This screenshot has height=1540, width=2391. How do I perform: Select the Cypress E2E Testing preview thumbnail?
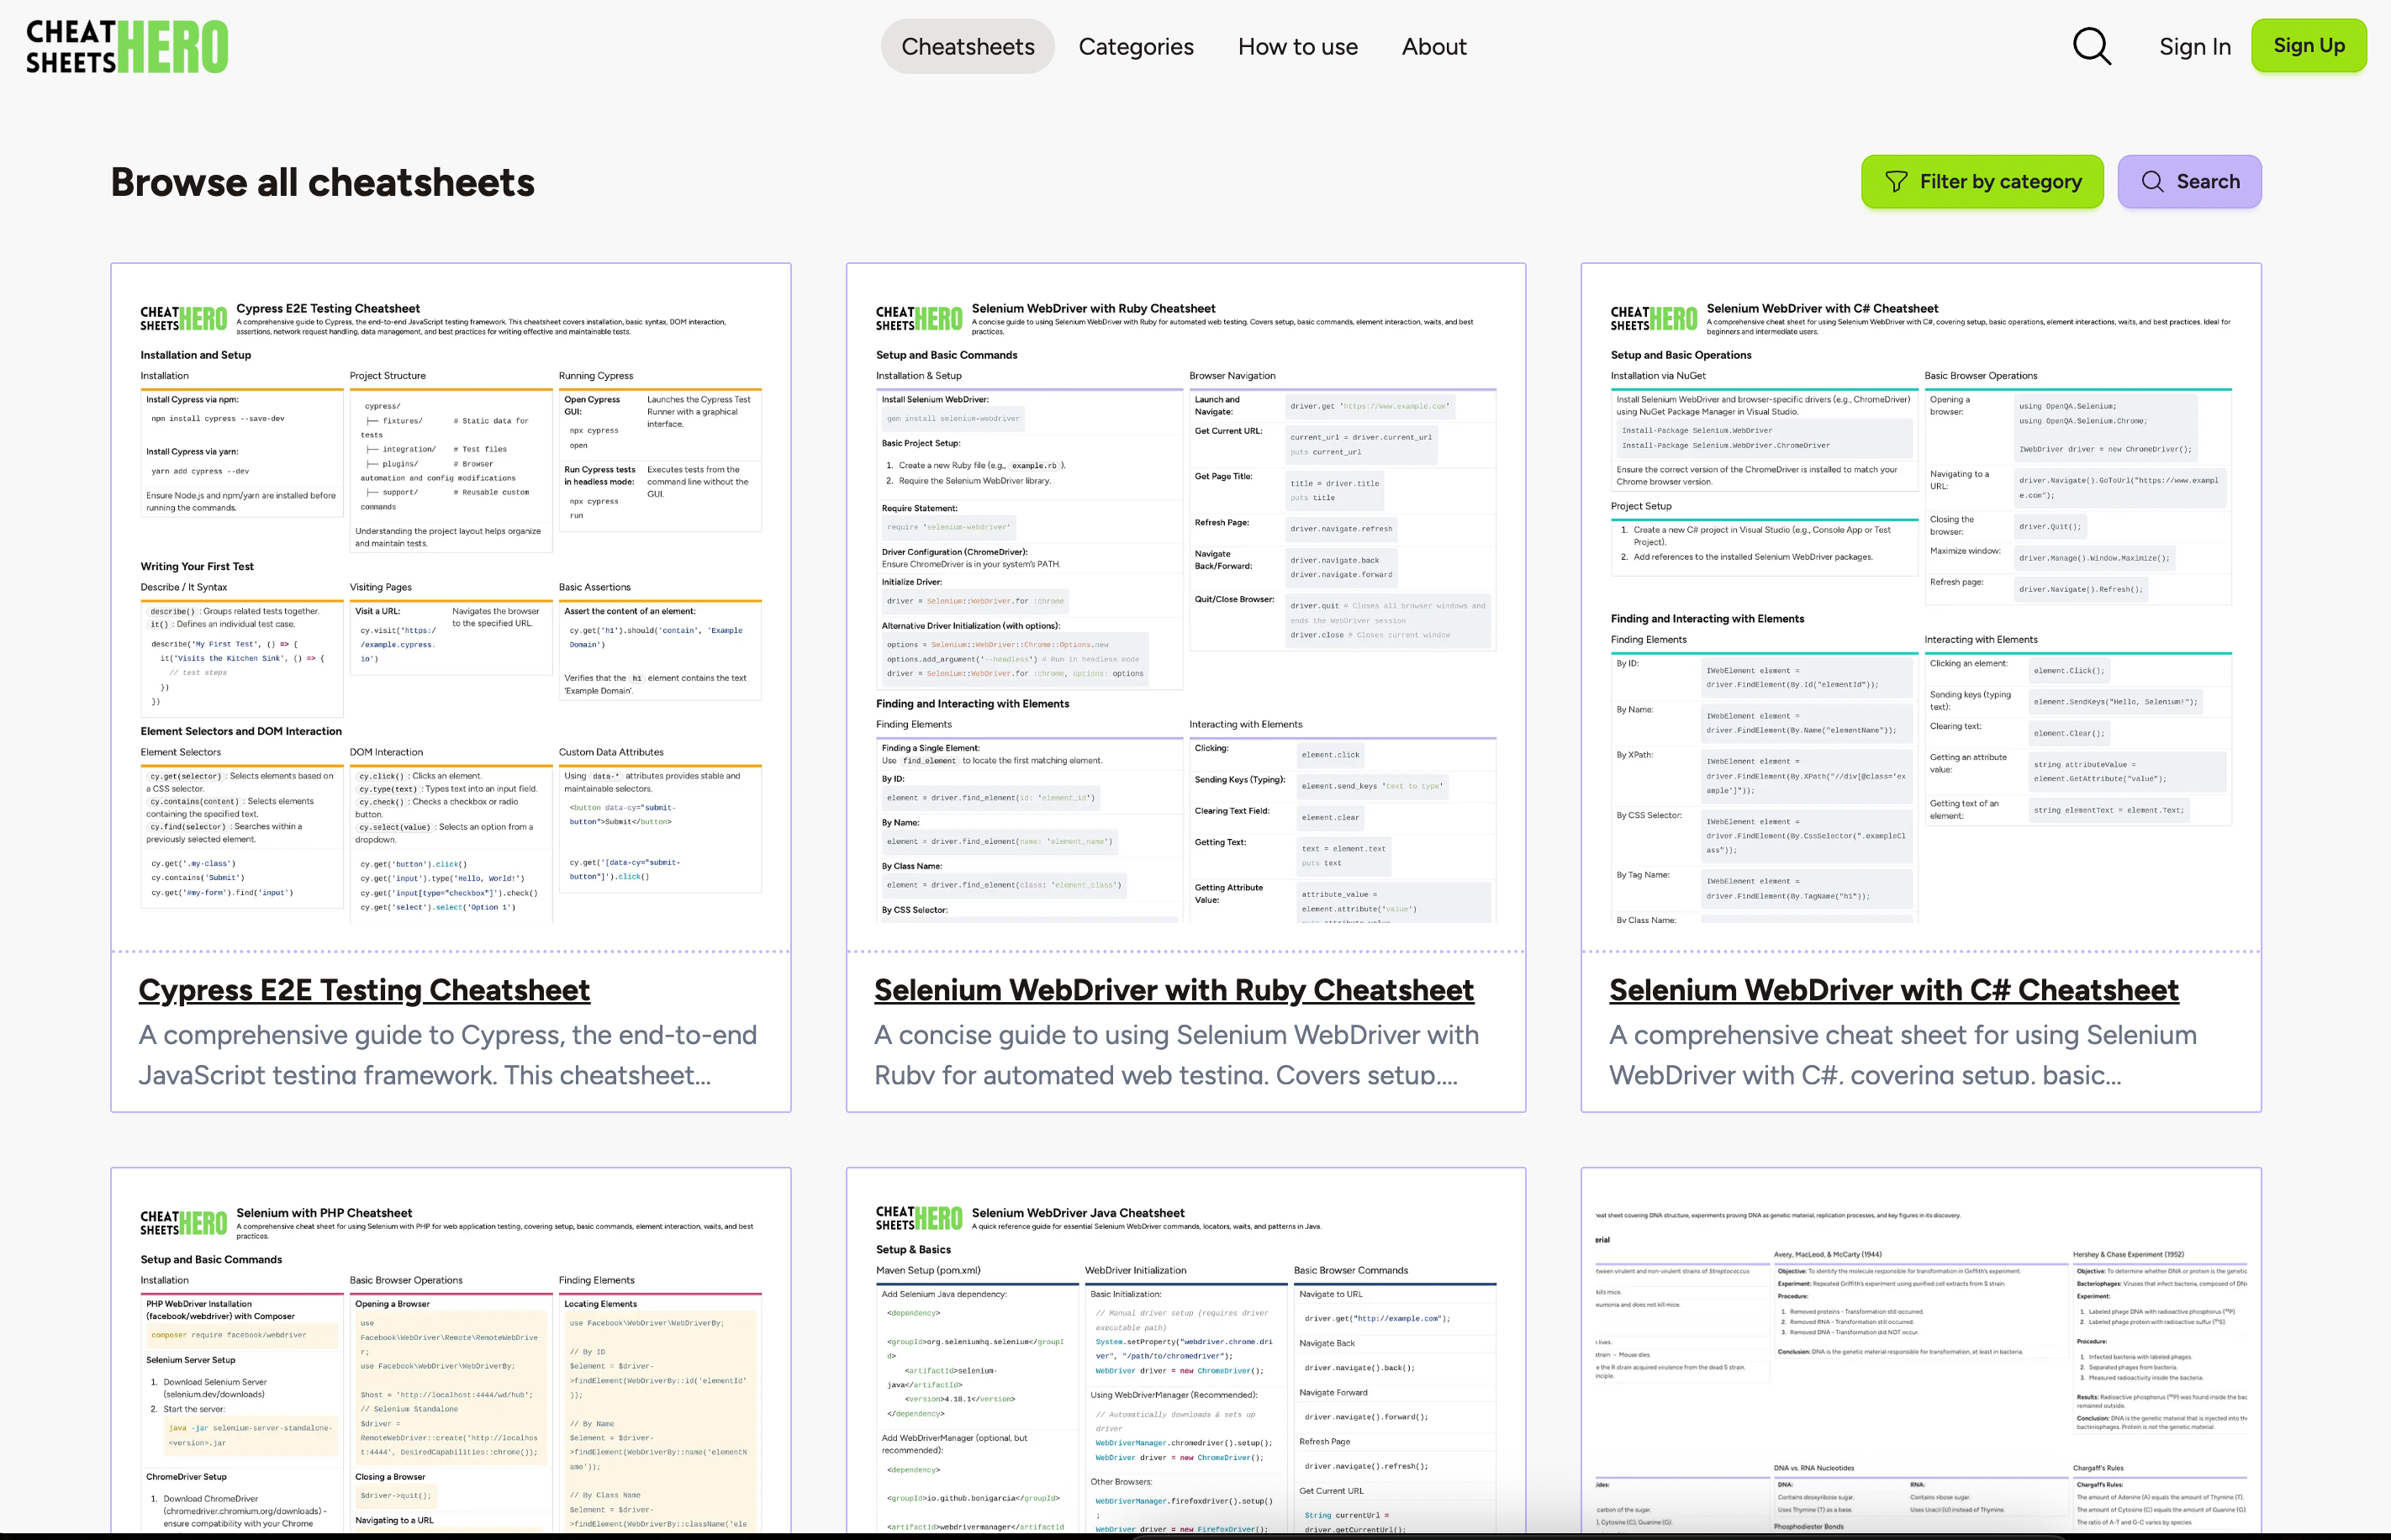pos(450,607)
